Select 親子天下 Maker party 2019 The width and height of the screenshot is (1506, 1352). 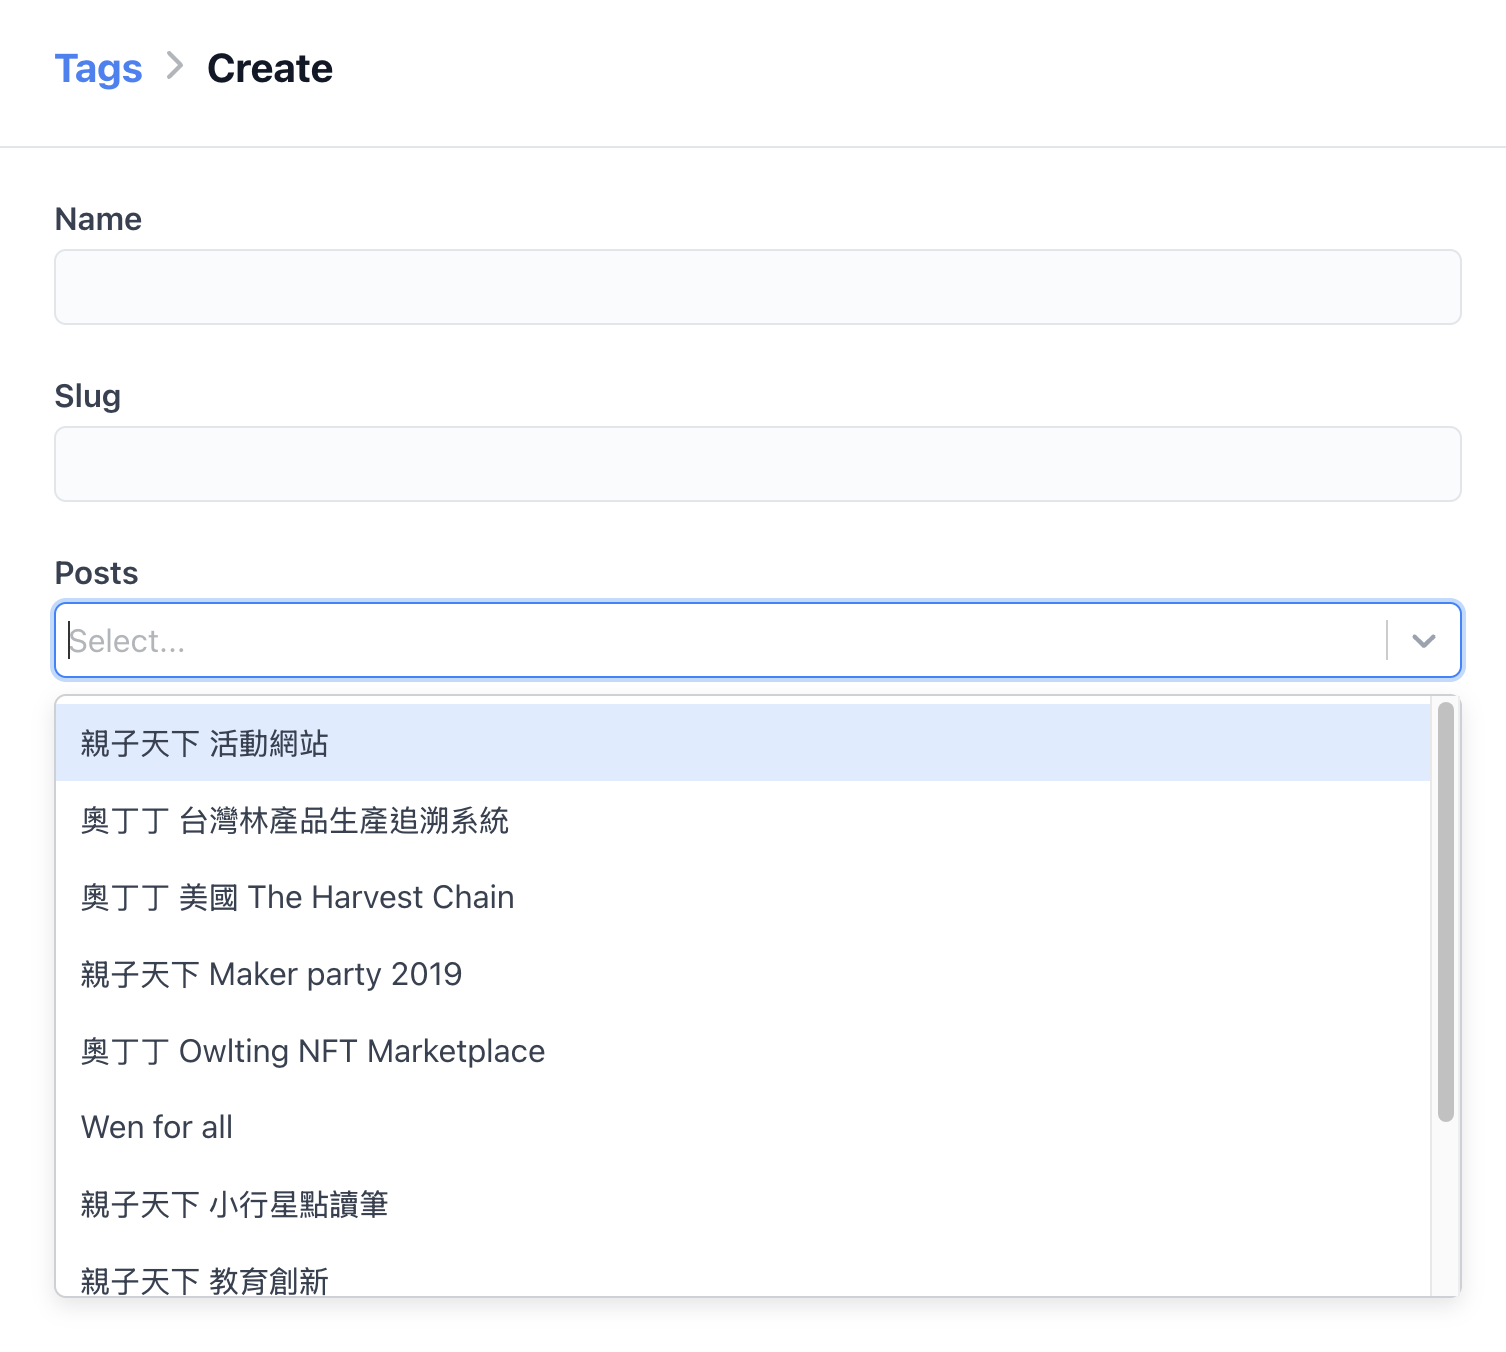pos(743,974)
